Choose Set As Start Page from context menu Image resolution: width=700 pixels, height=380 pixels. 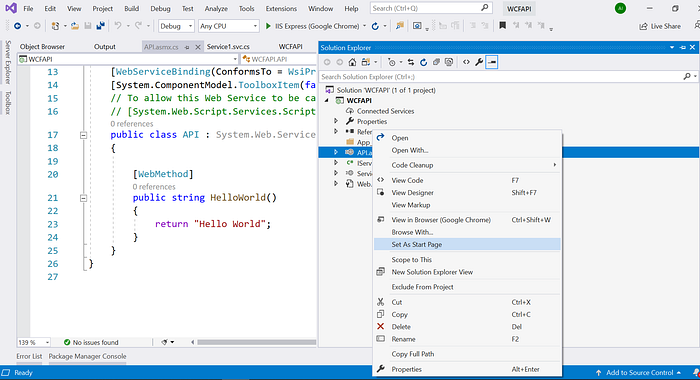click(467, 244)
